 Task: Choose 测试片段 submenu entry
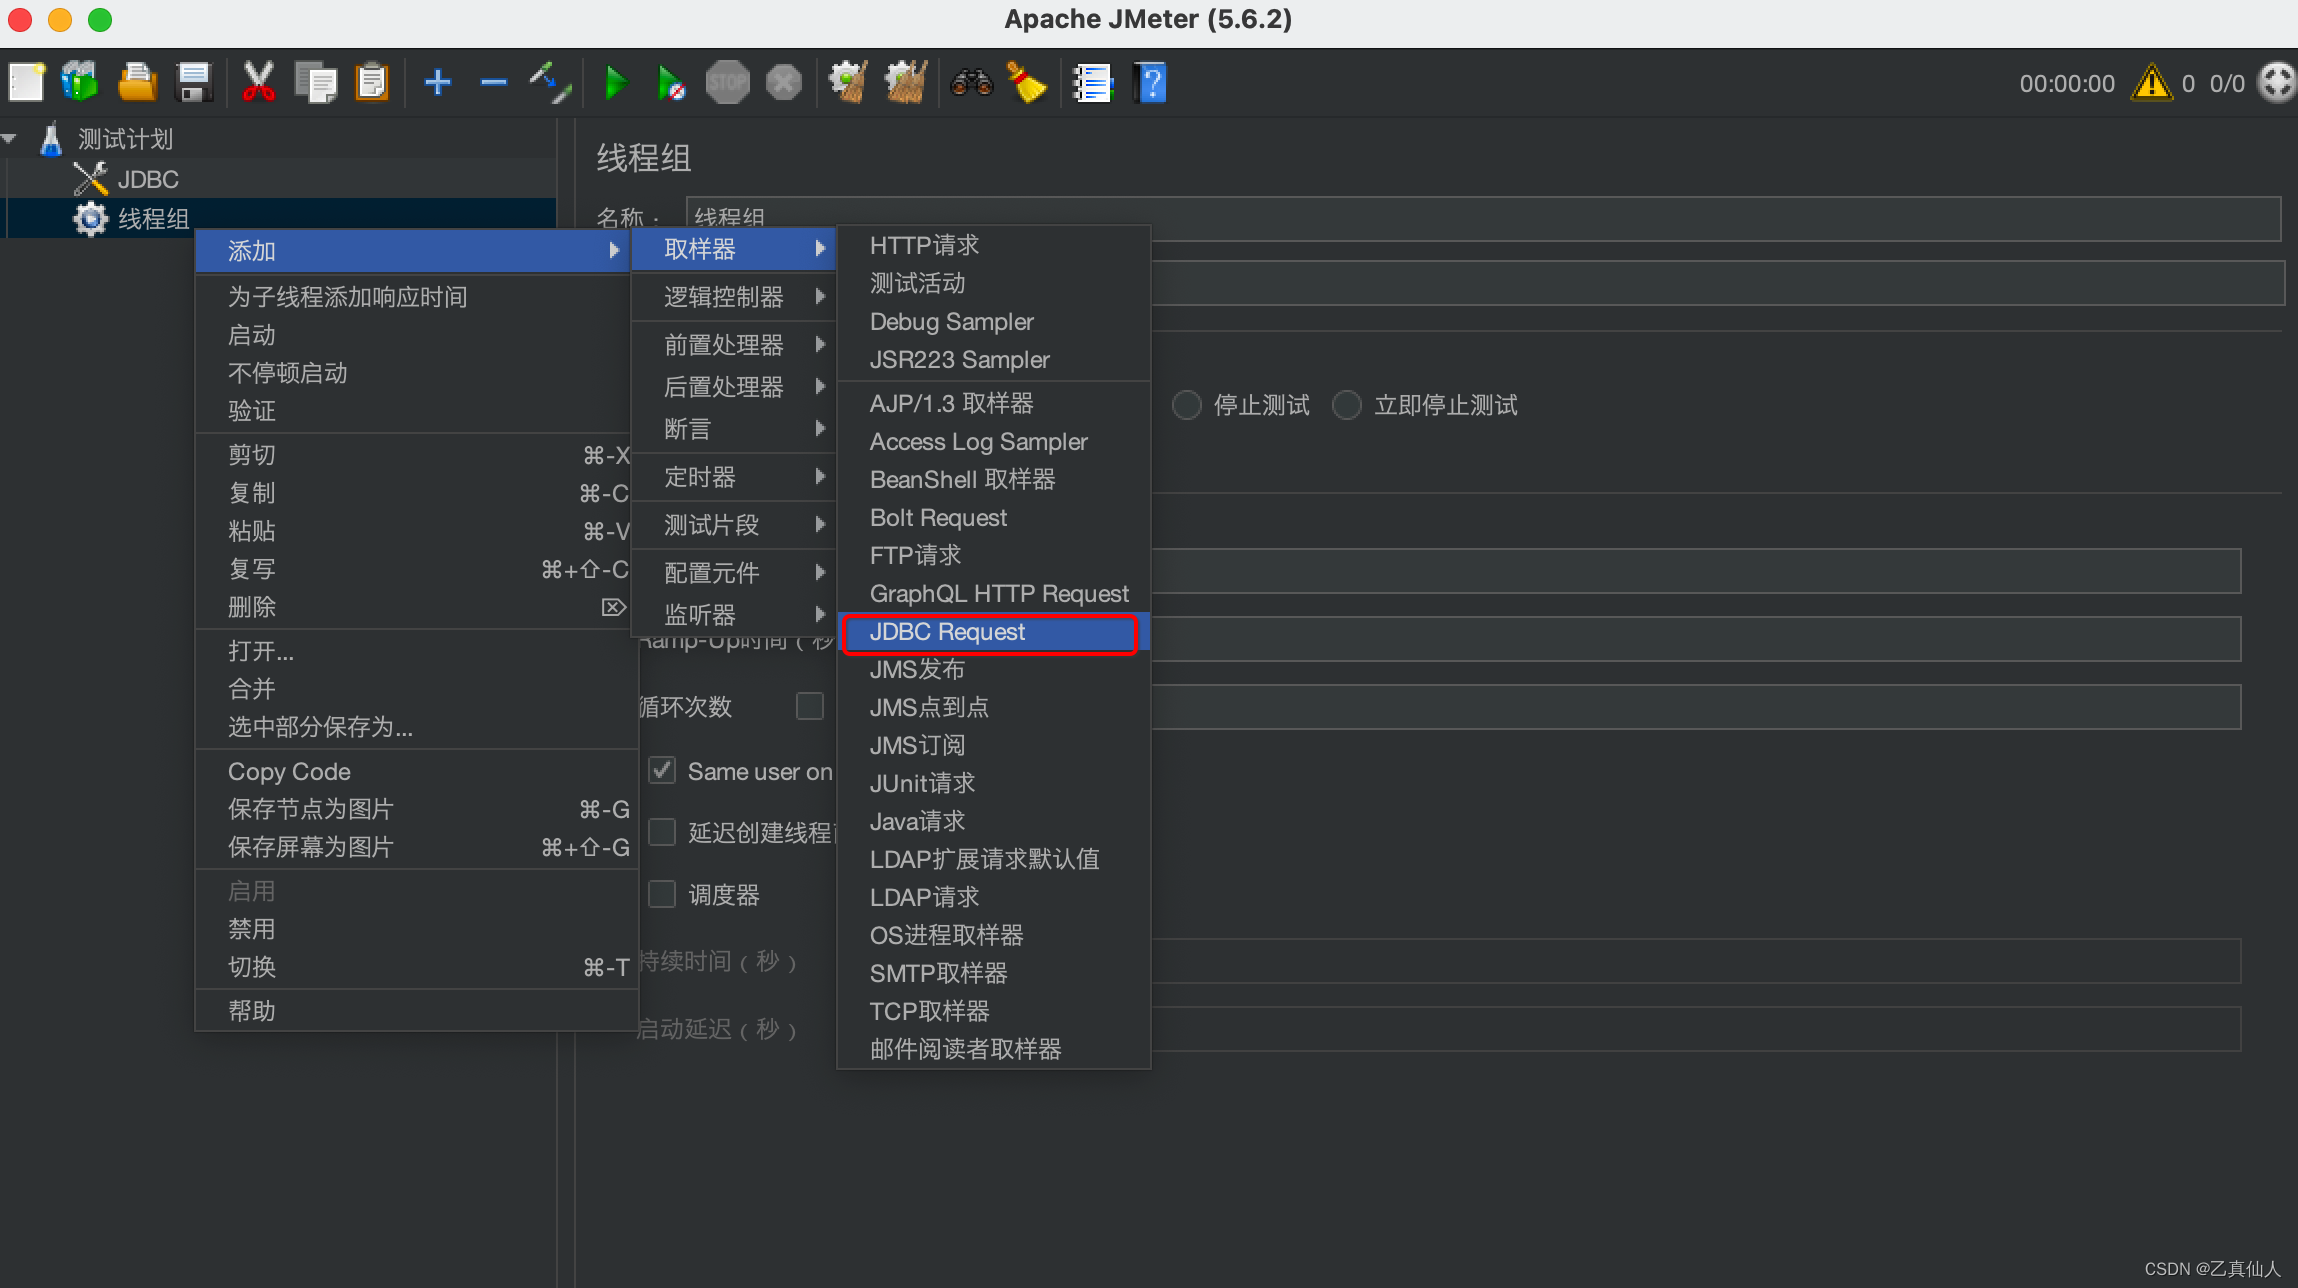(x=735, y=525)
